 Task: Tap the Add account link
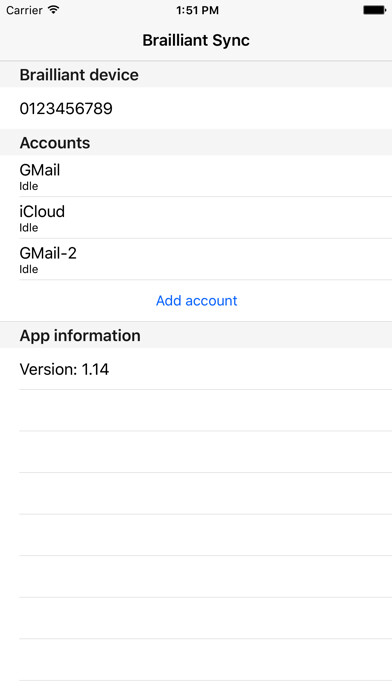point(196,301)
